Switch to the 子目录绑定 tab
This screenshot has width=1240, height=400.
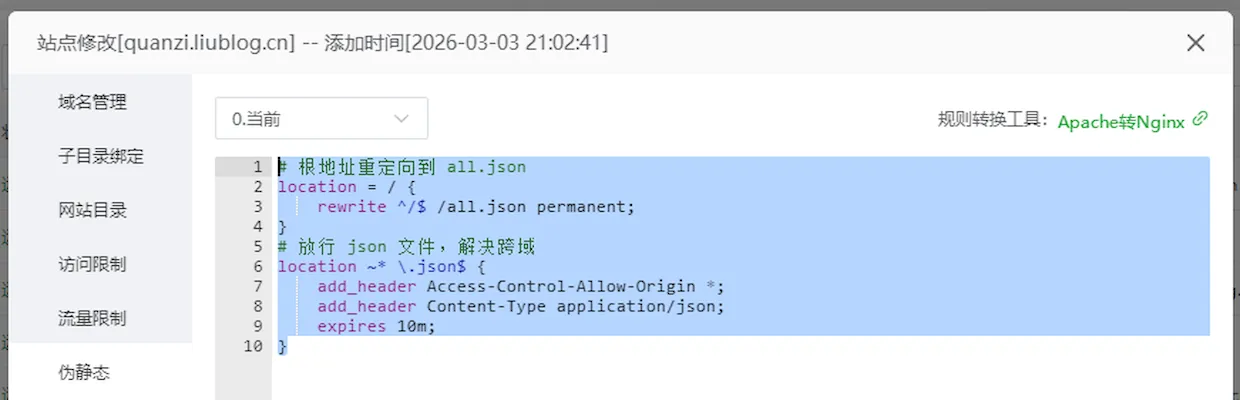[101, 156]
